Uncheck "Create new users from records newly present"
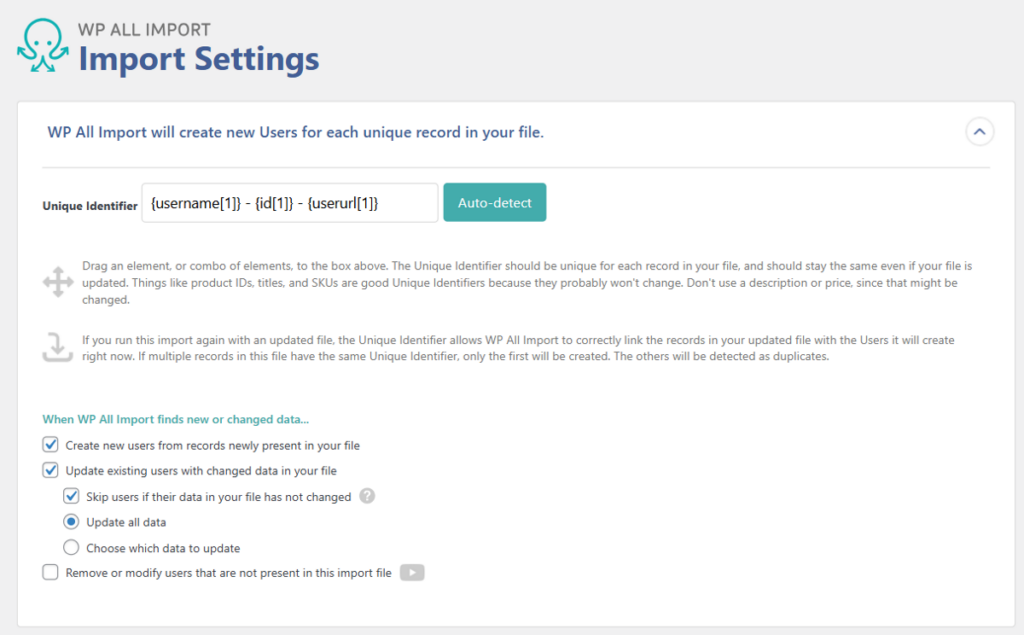 tap(50, 445)
